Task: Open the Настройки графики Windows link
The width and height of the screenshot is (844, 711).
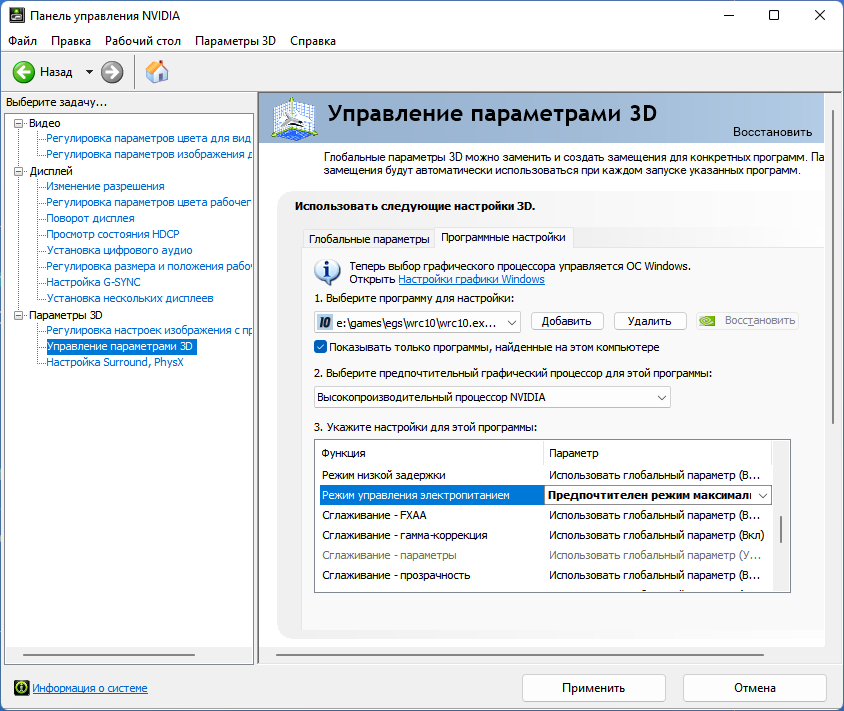Action: tap(471, 279)
